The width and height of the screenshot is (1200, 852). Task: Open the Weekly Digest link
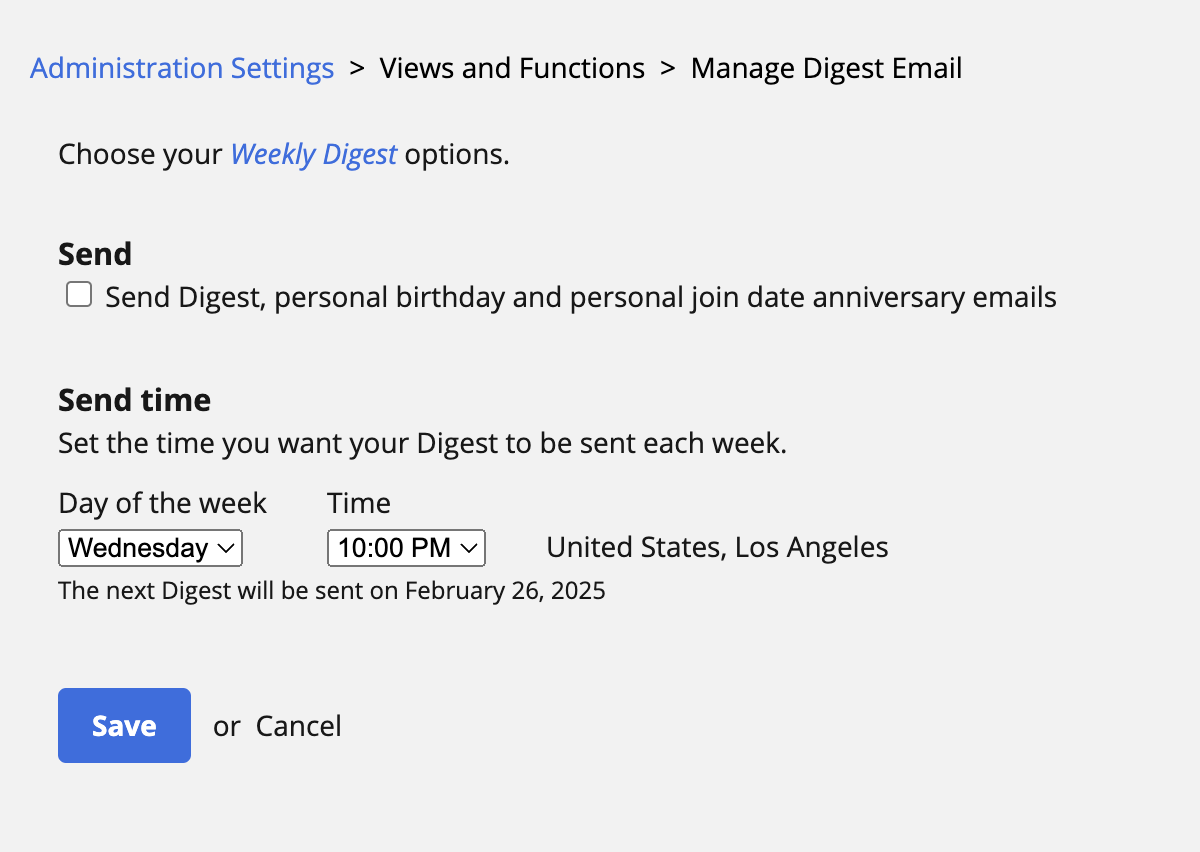coord(314,155)
